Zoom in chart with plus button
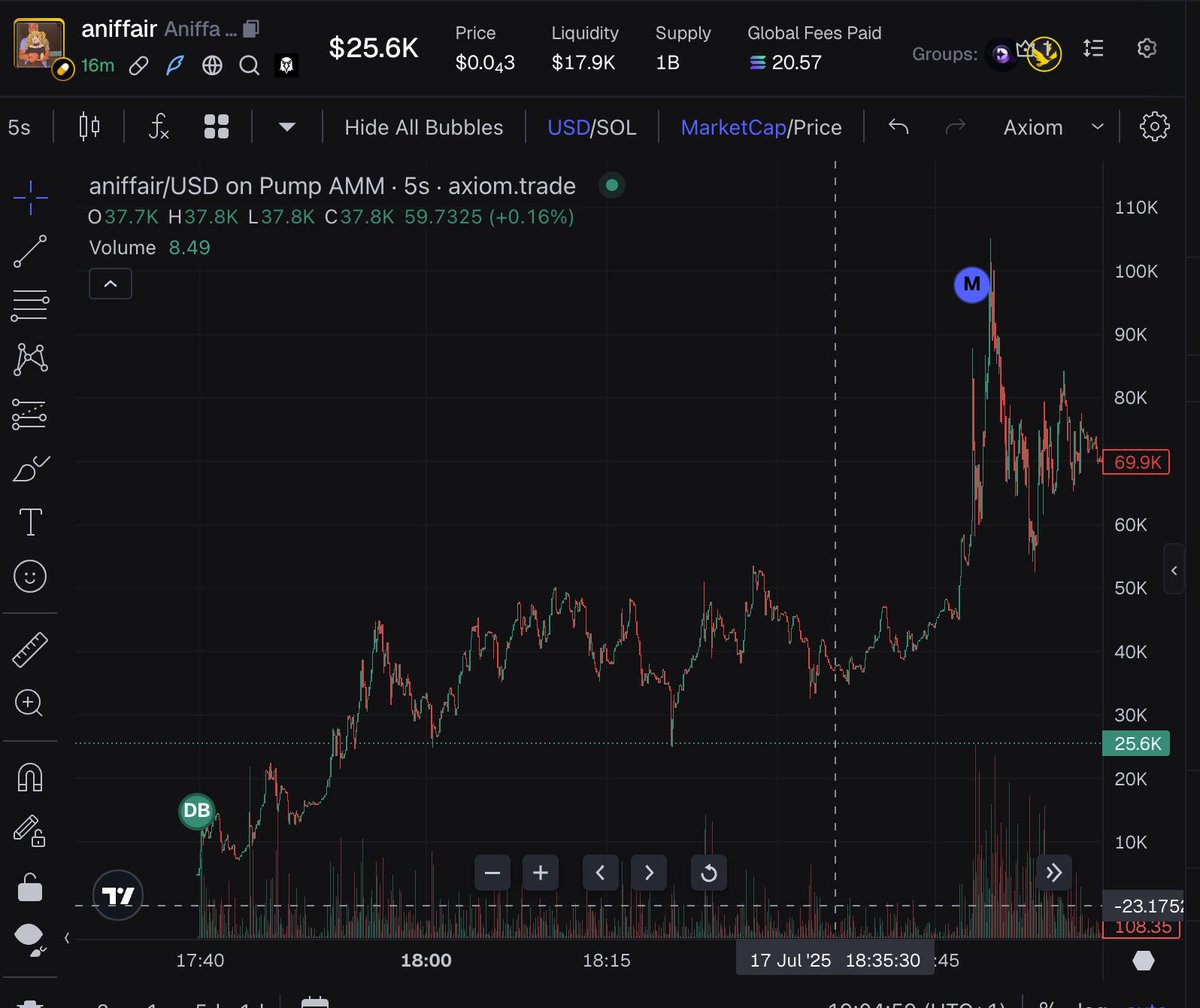Screen dimensions: 1200x1008 click(x=541, y=873)
